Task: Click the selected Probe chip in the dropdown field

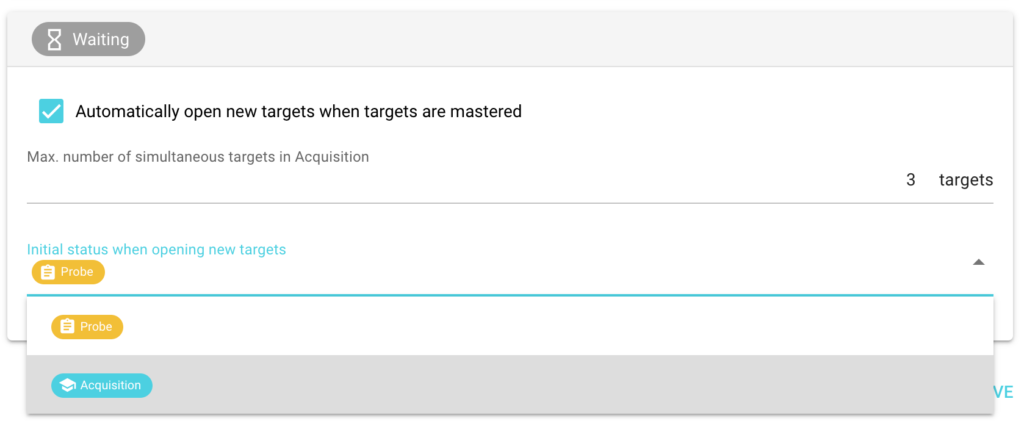Action: [x=69, y=272]
